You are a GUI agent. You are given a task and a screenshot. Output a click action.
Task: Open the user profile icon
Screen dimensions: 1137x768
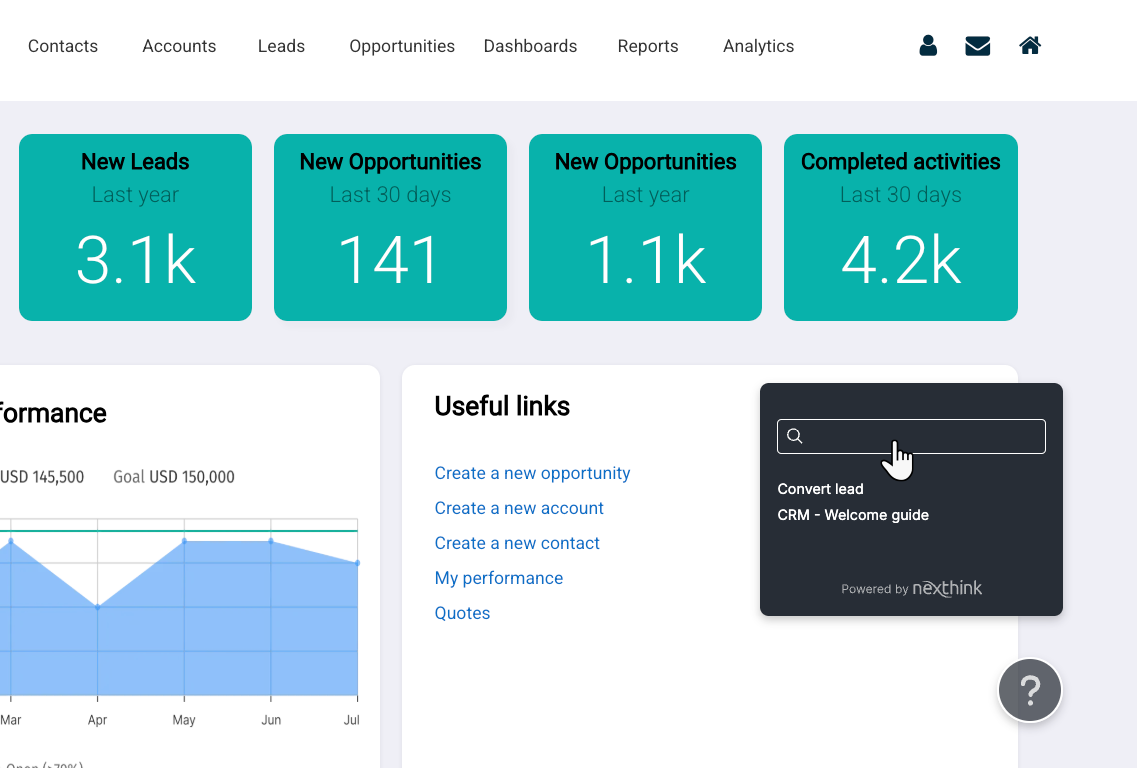928,46
